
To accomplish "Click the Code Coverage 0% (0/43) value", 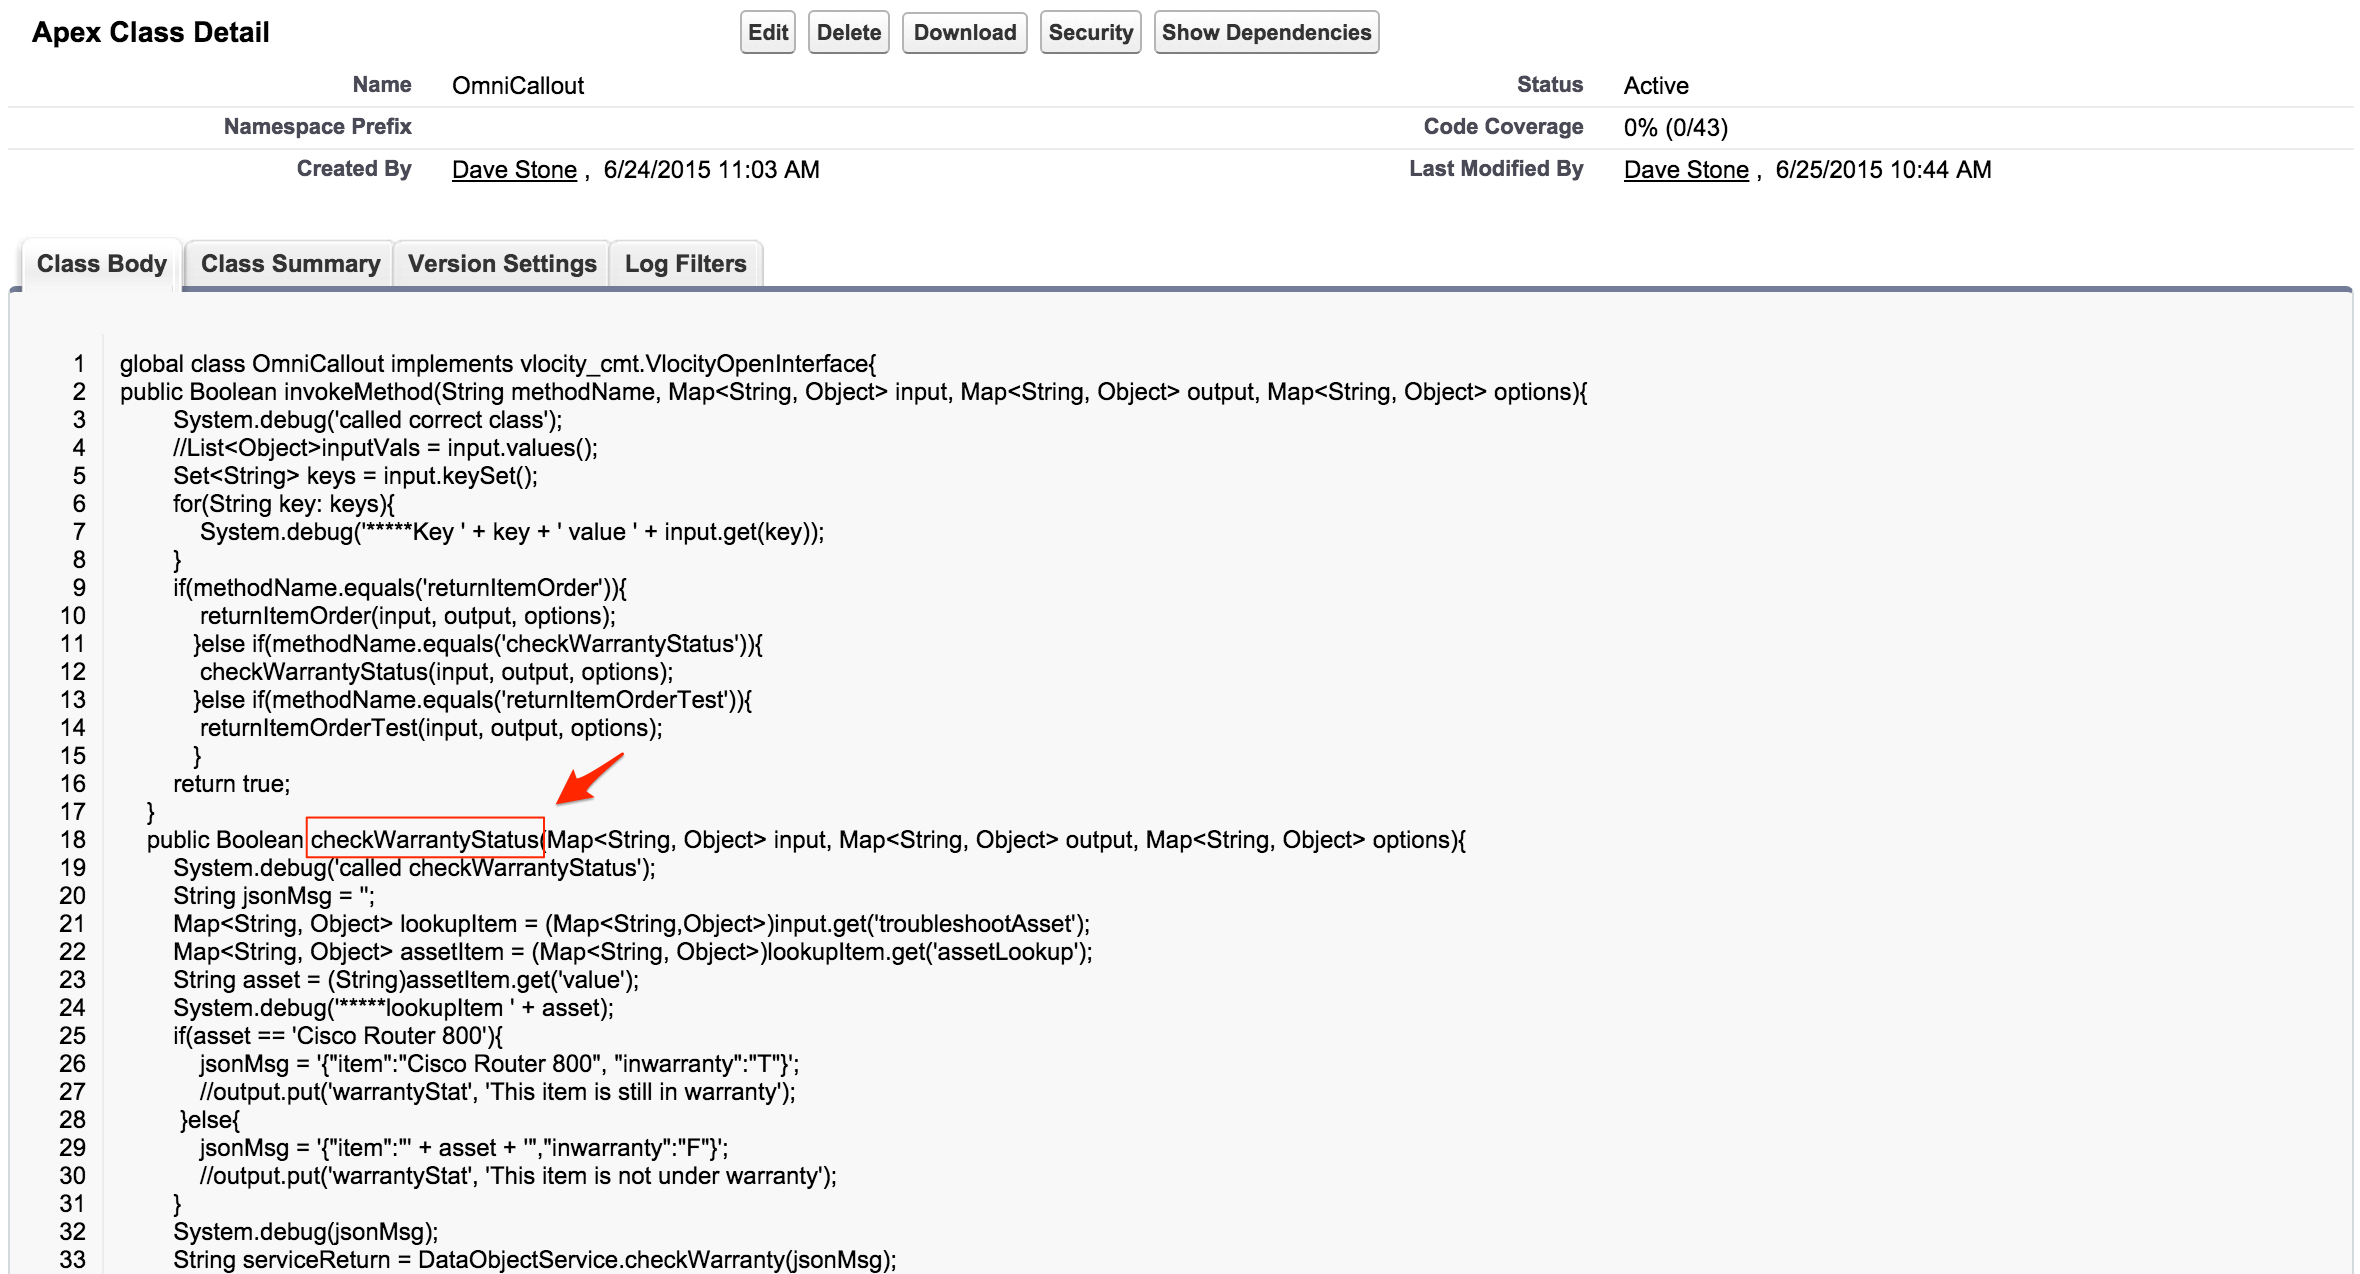I will [1675, 128].
